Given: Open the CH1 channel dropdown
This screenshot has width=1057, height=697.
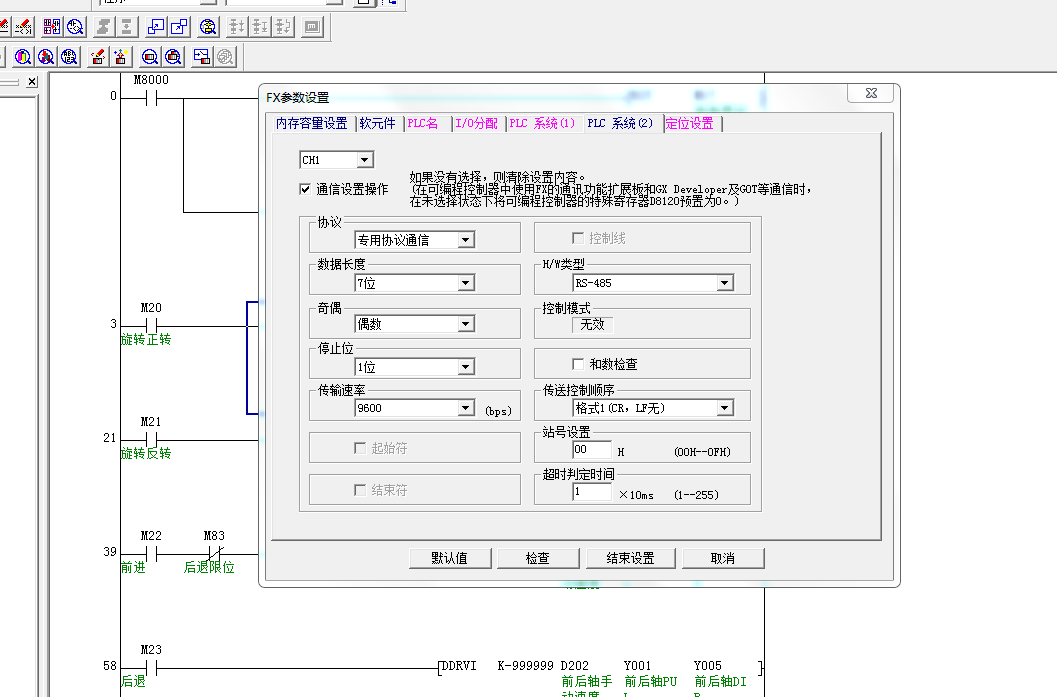Looking at the screenshot, I should (364, 160).
